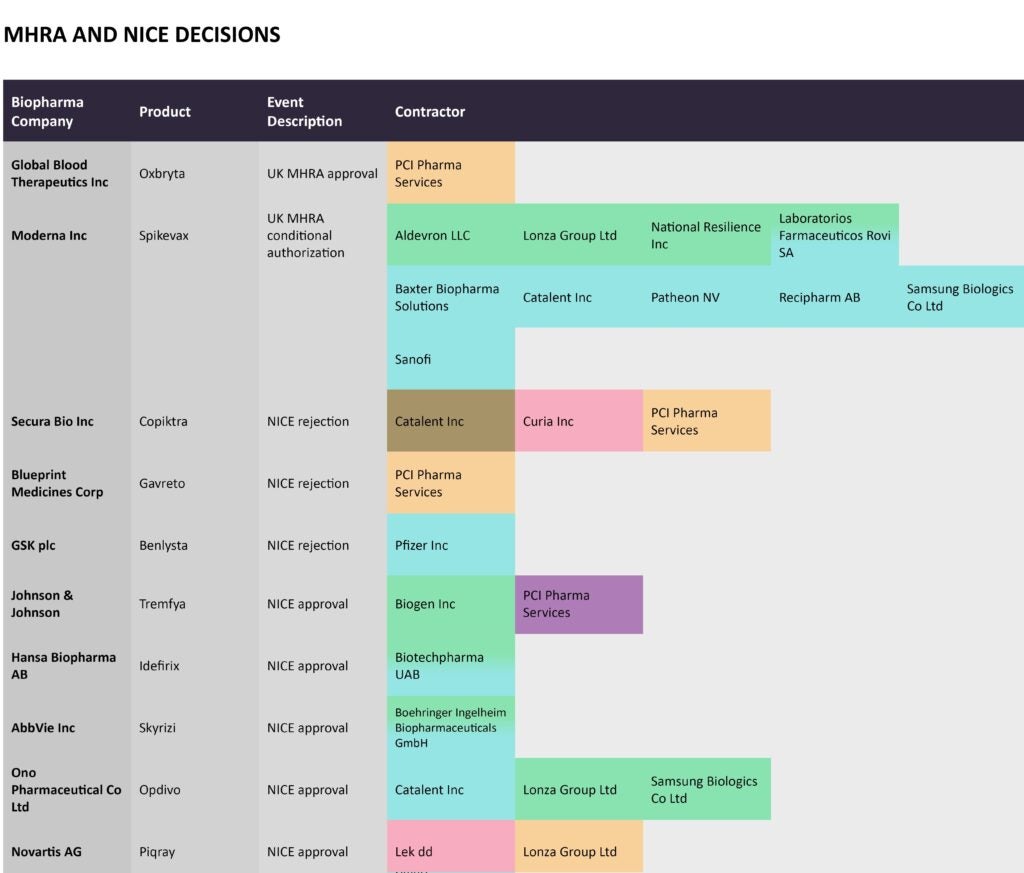Image resolution: width=1024 pixels, height=873 pixels.
Task: Click the "Product" column header
Action: 165,112
